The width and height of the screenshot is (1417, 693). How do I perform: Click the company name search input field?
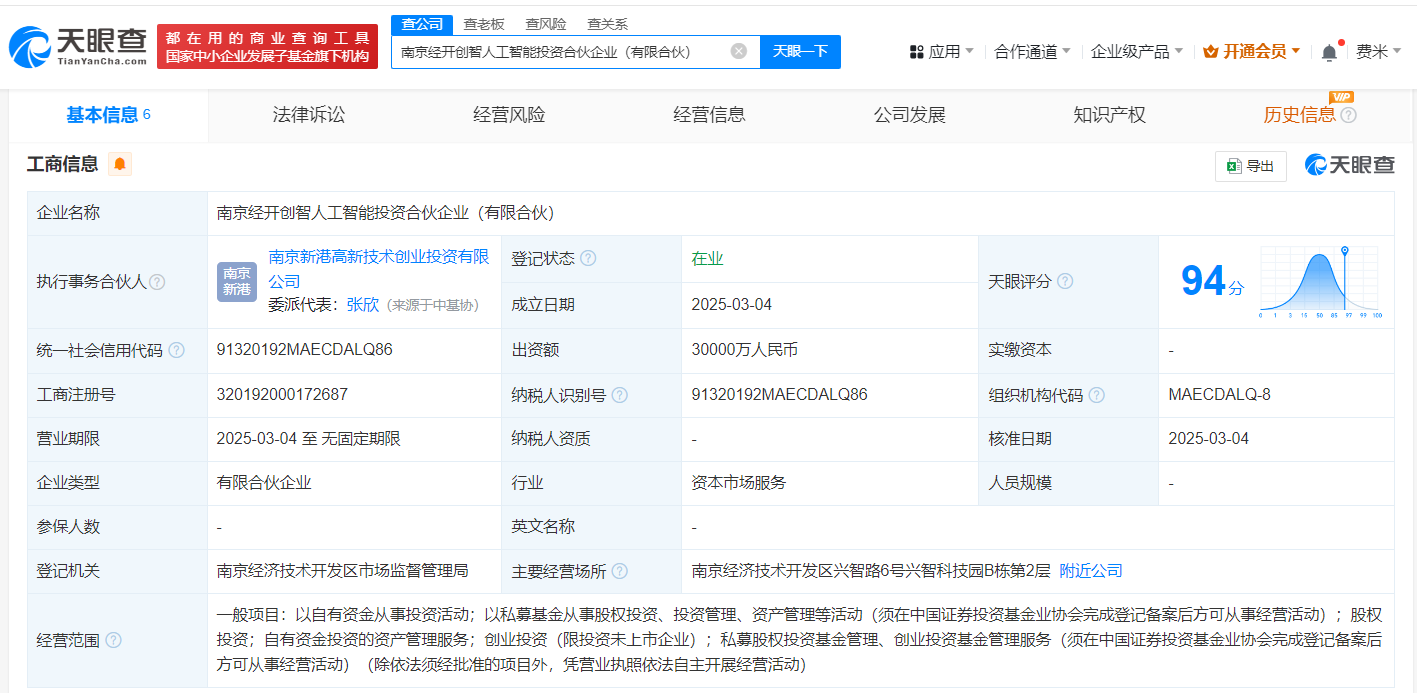coord(560,51)
